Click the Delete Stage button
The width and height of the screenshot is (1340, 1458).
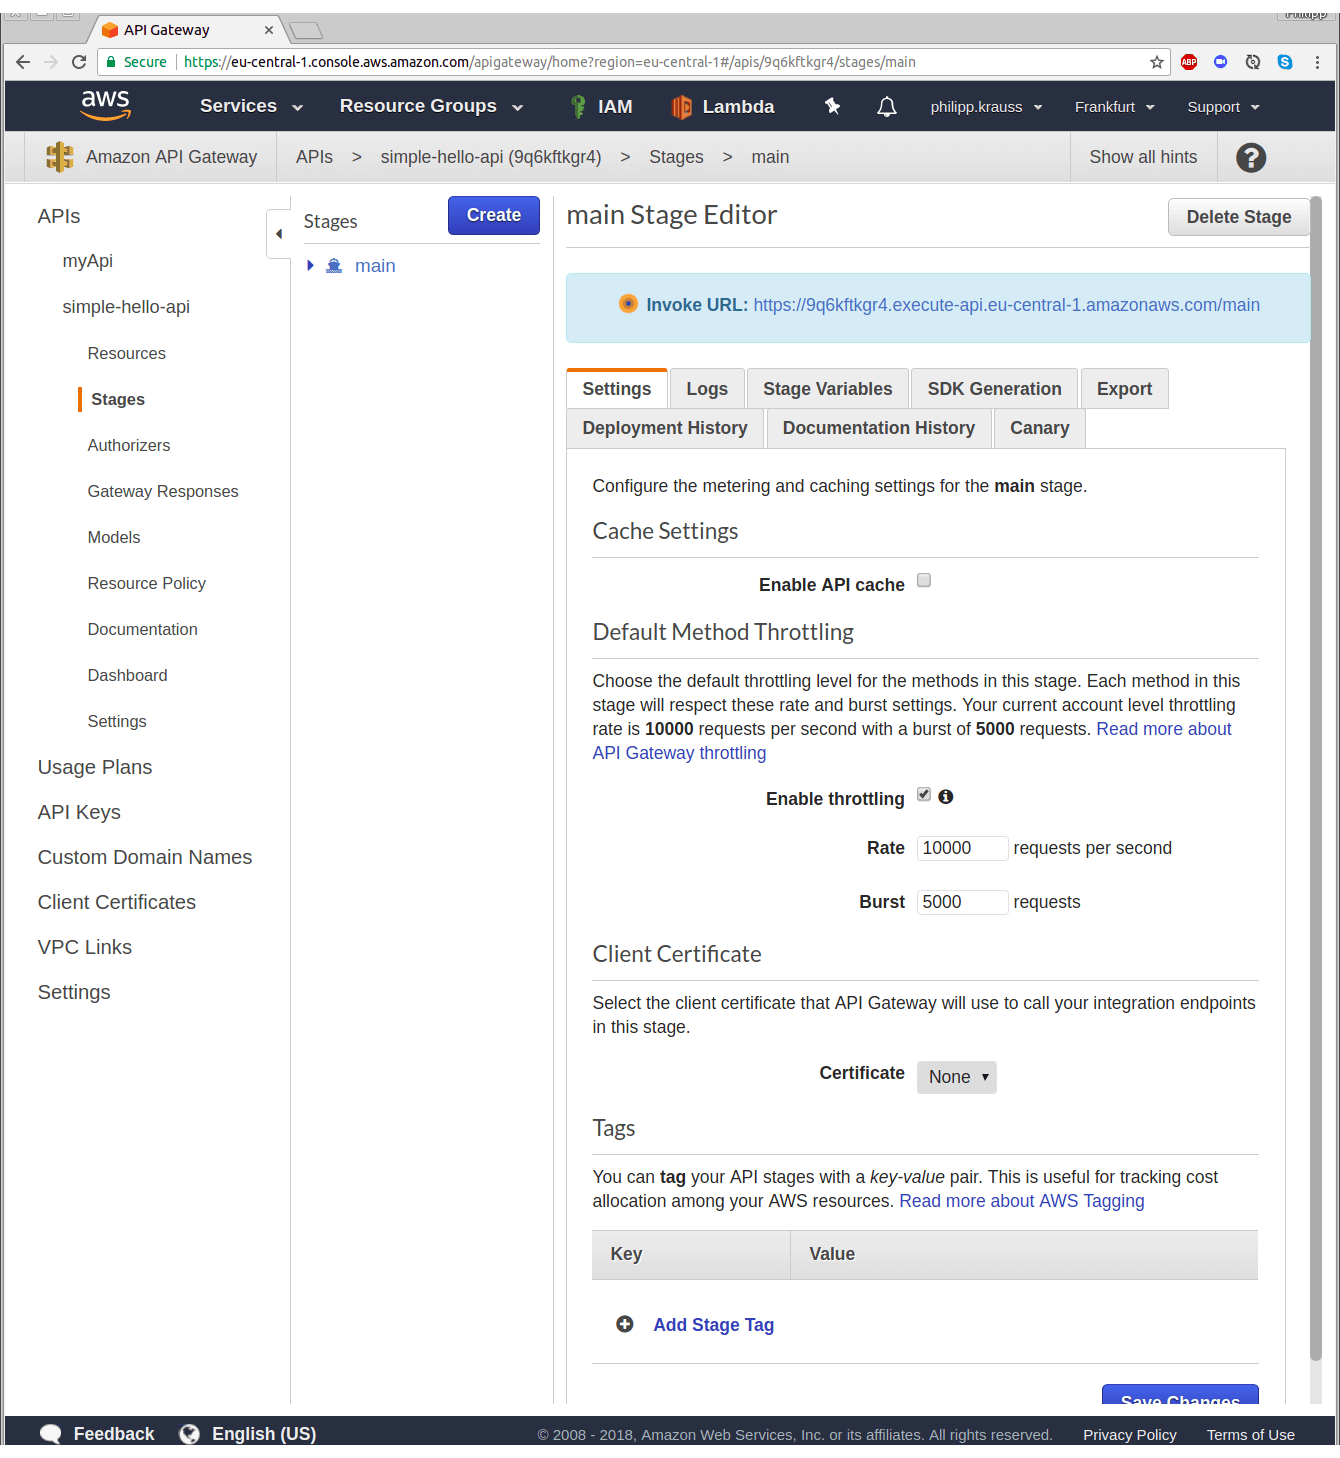coord(1238,217)
